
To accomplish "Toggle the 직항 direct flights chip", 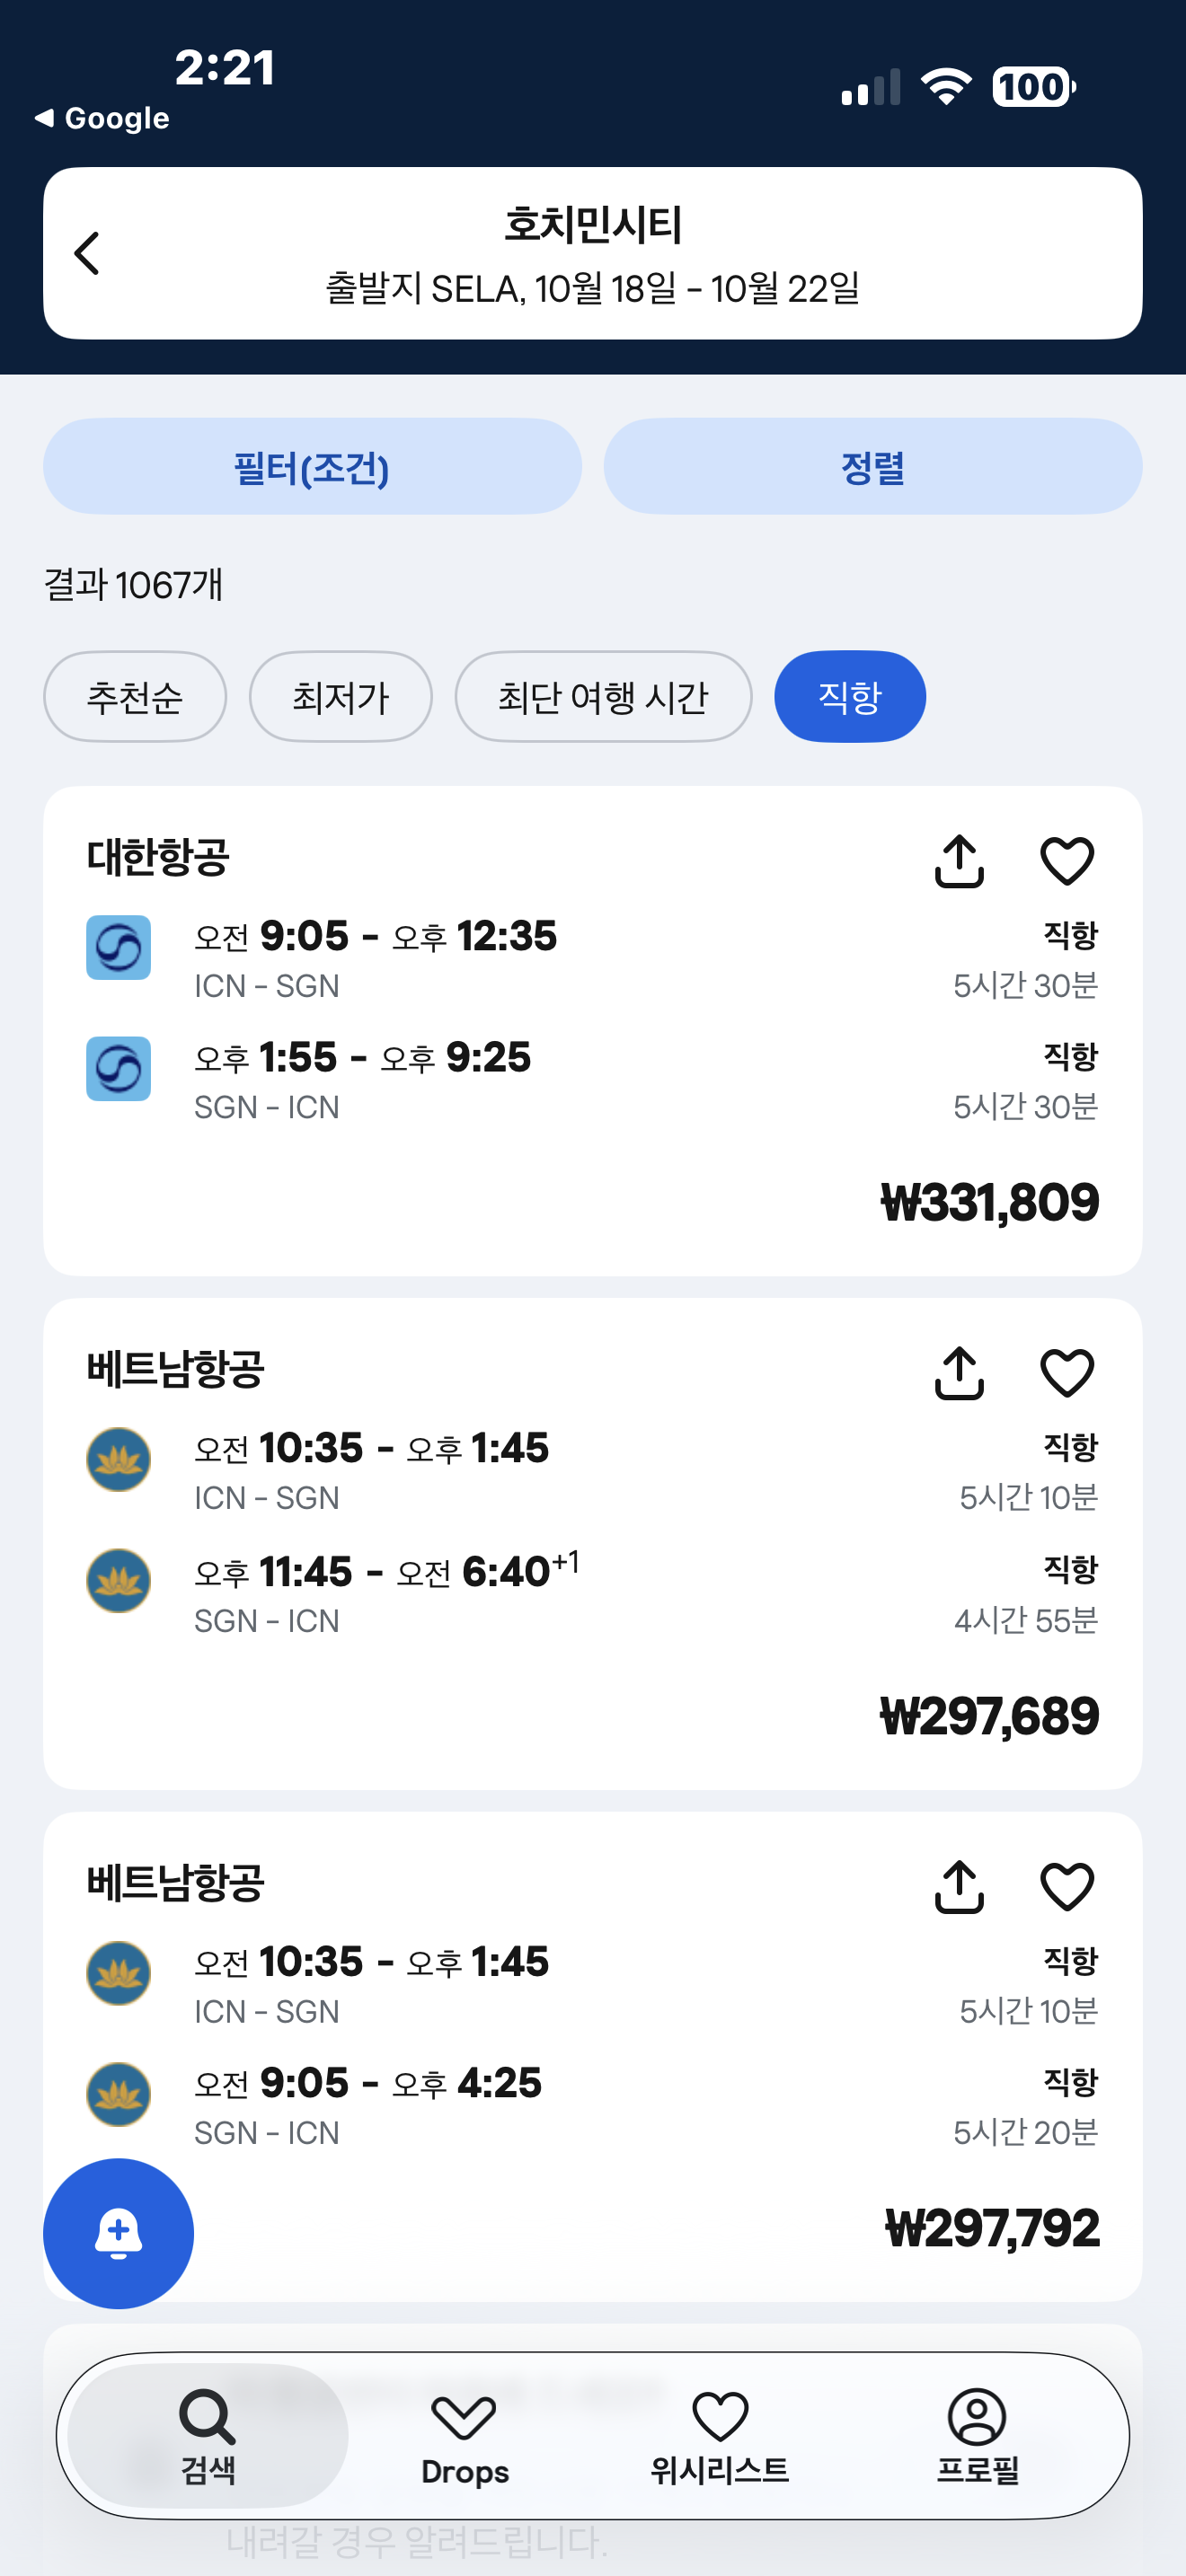I will click(x=849, y=697).
